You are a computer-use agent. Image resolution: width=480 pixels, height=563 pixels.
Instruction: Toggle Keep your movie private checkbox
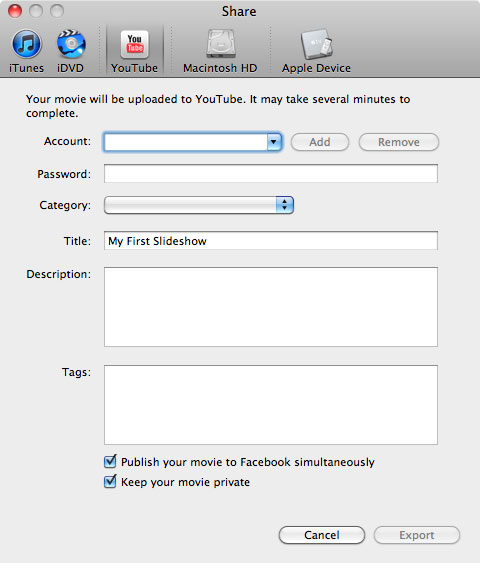tap(110, 481)
